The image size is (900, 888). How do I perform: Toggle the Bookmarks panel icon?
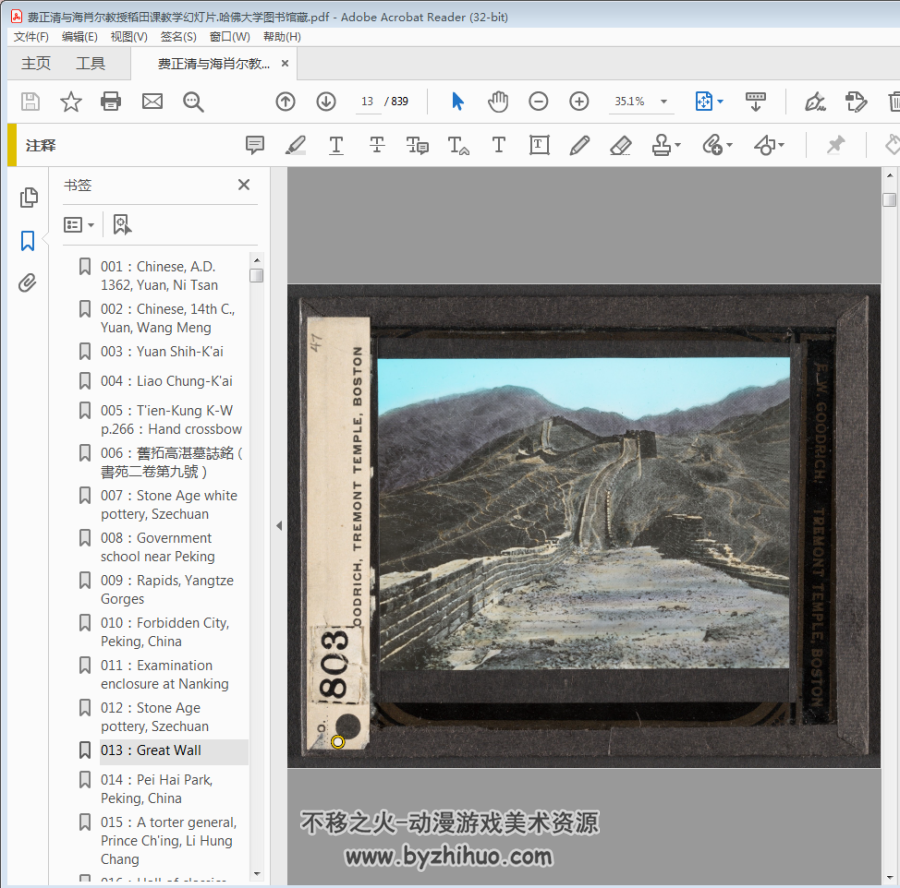pos(28,241)
